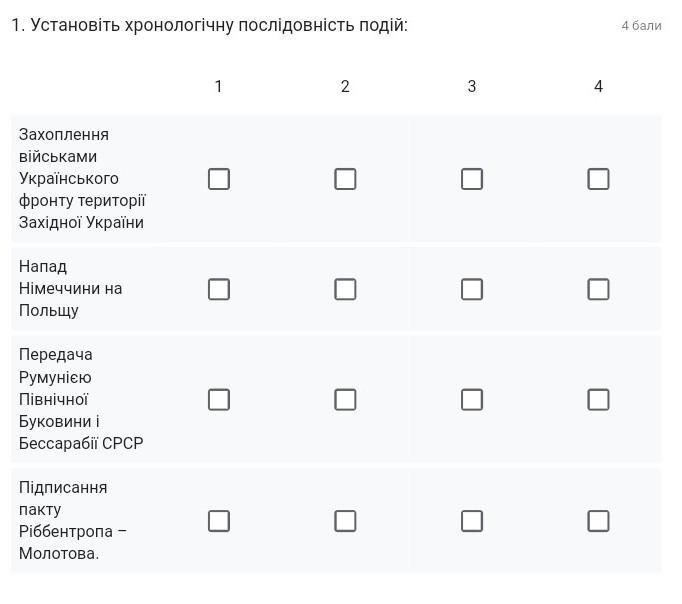Click the '4 бали' points label
This screenshot has width=682, height=604.
(641, 25)
